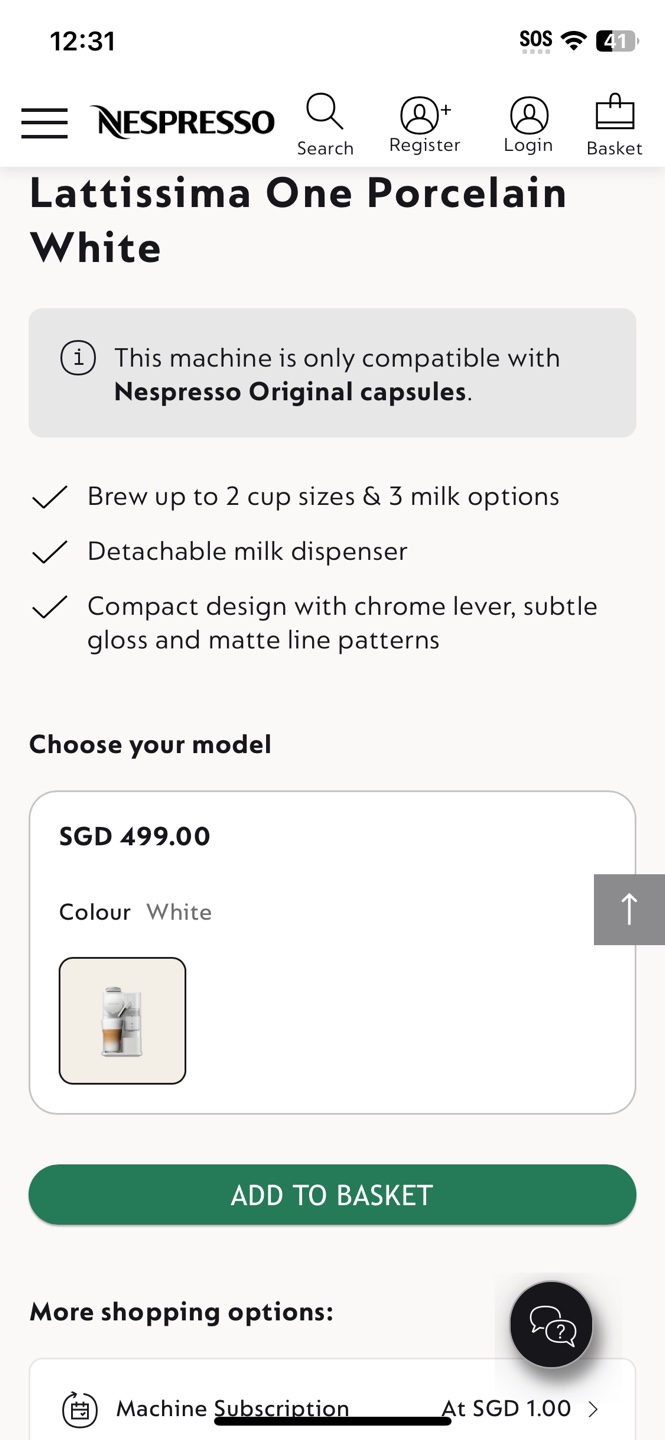
Task: Tap the Login label in header
Action: tap(528, 145)
